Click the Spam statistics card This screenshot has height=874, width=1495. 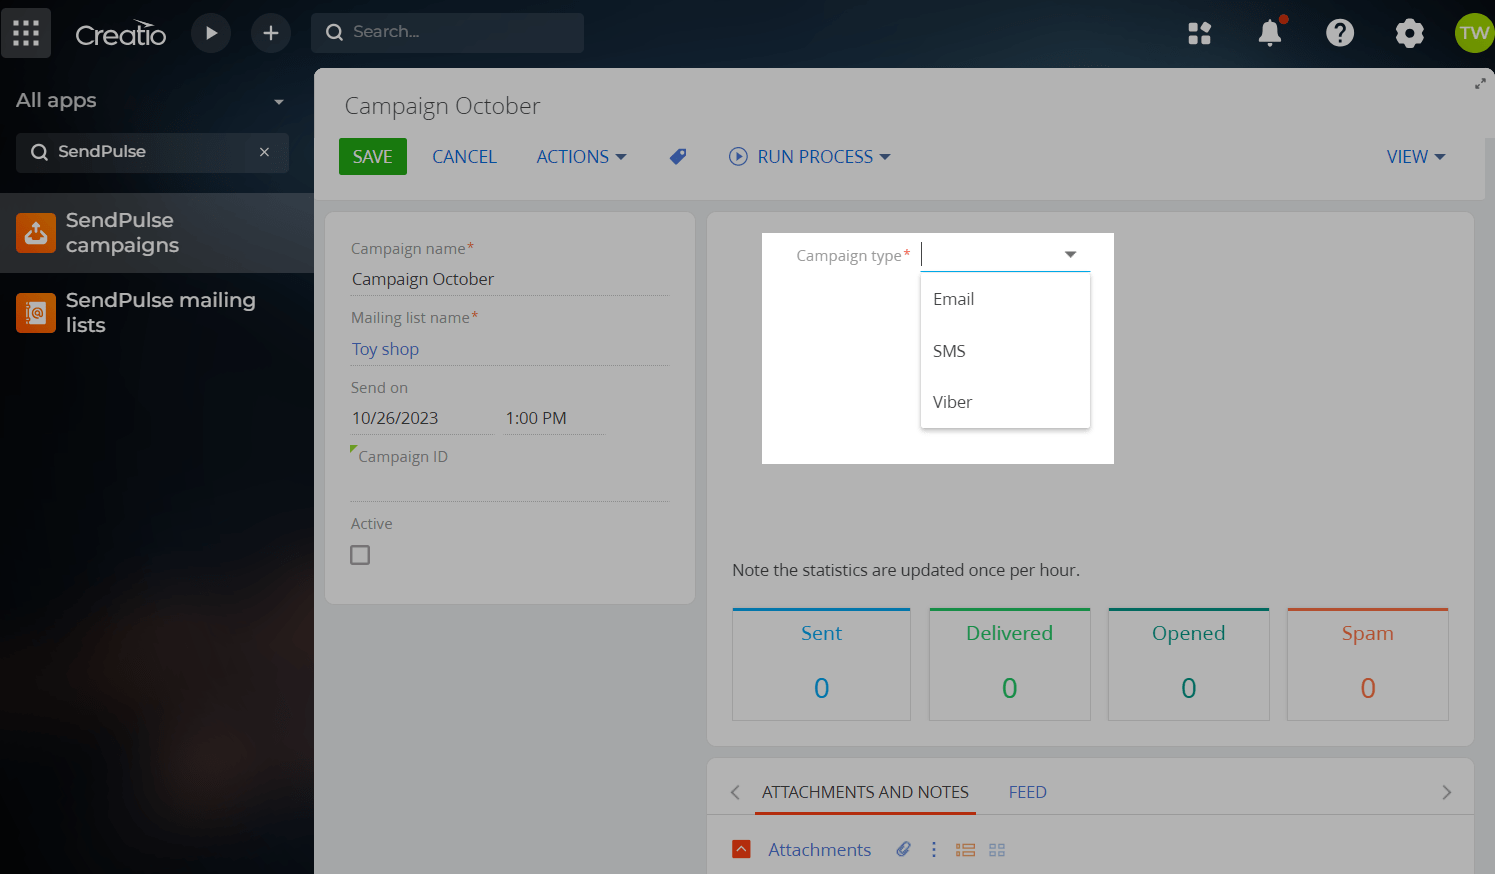[x=1367, y=665]
